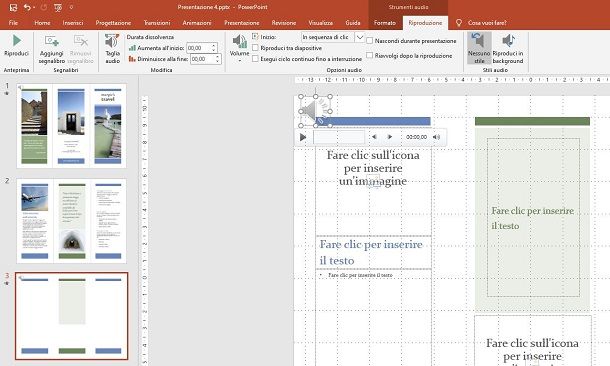Image resolution: width=610 pixels, height=366 pixels.
Task: Click green 'Fare clic per inserire il testo' placeholder
Action: tap(533, 218)
